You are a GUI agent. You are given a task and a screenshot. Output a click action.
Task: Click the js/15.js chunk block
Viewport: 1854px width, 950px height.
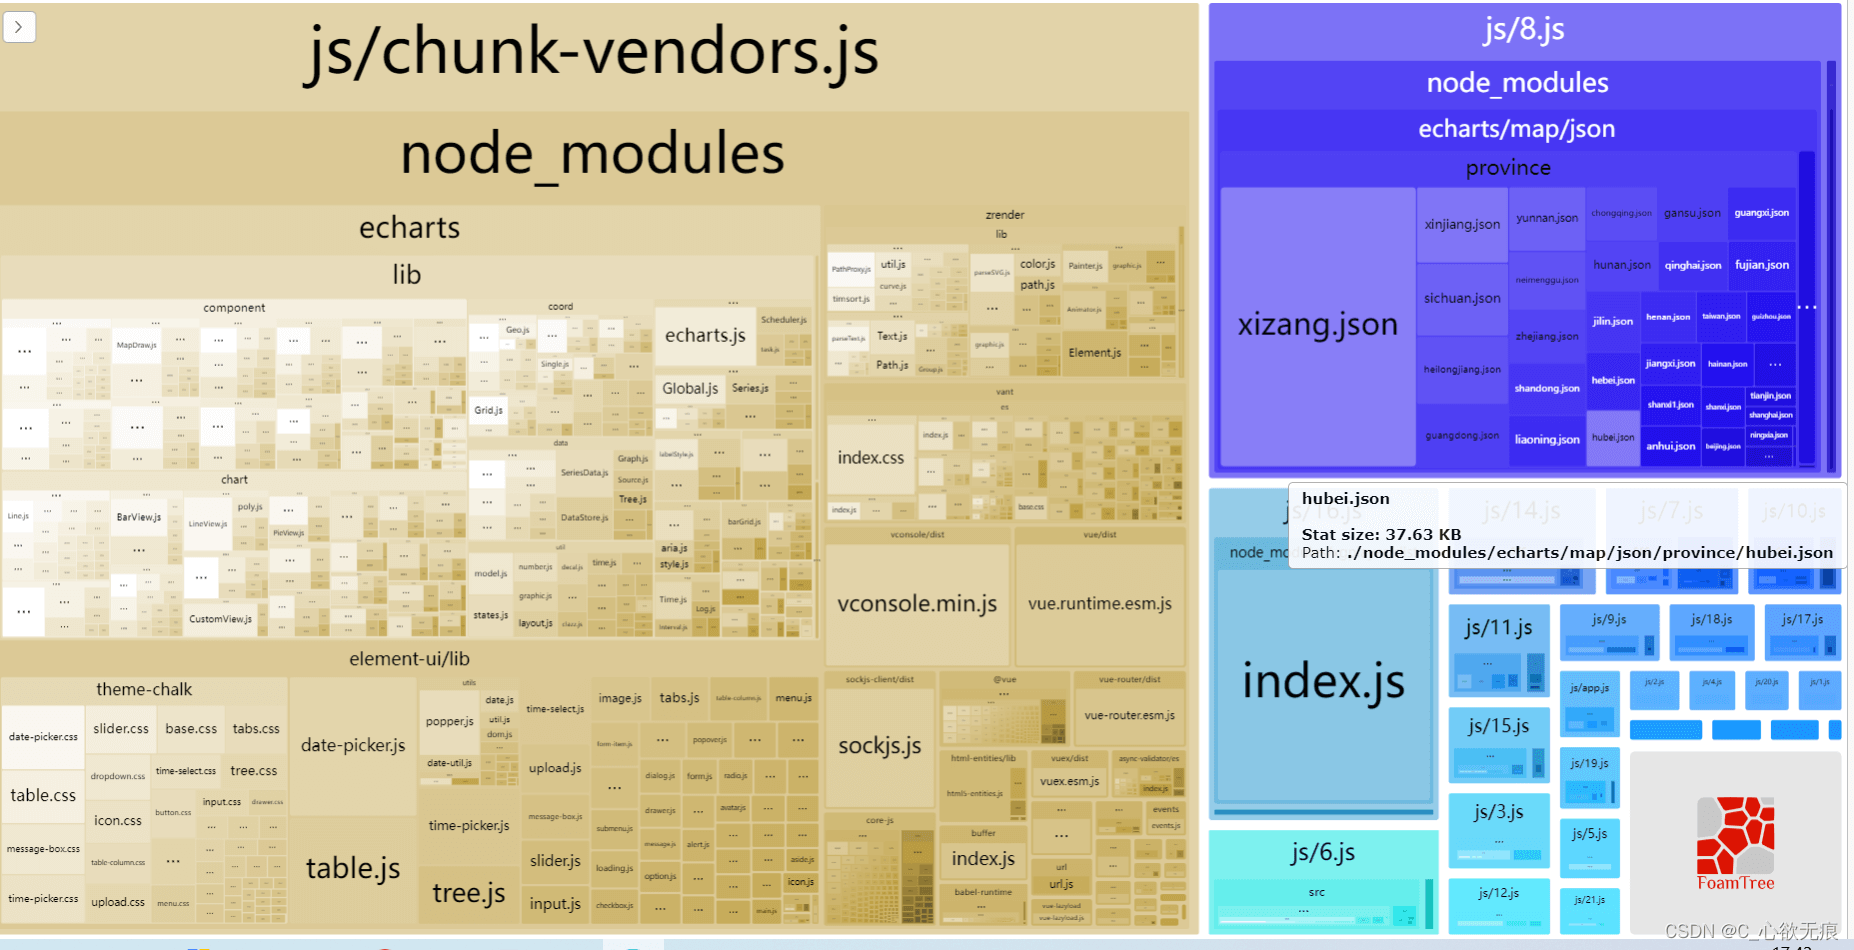point(1498,726)
